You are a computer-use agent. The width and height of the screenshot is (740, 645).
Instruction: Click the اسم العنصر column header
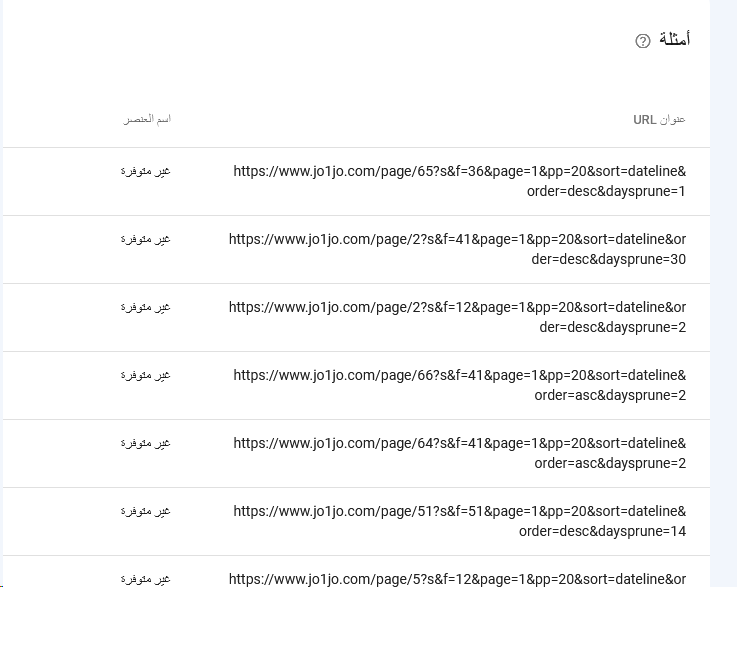coord(147,119)
